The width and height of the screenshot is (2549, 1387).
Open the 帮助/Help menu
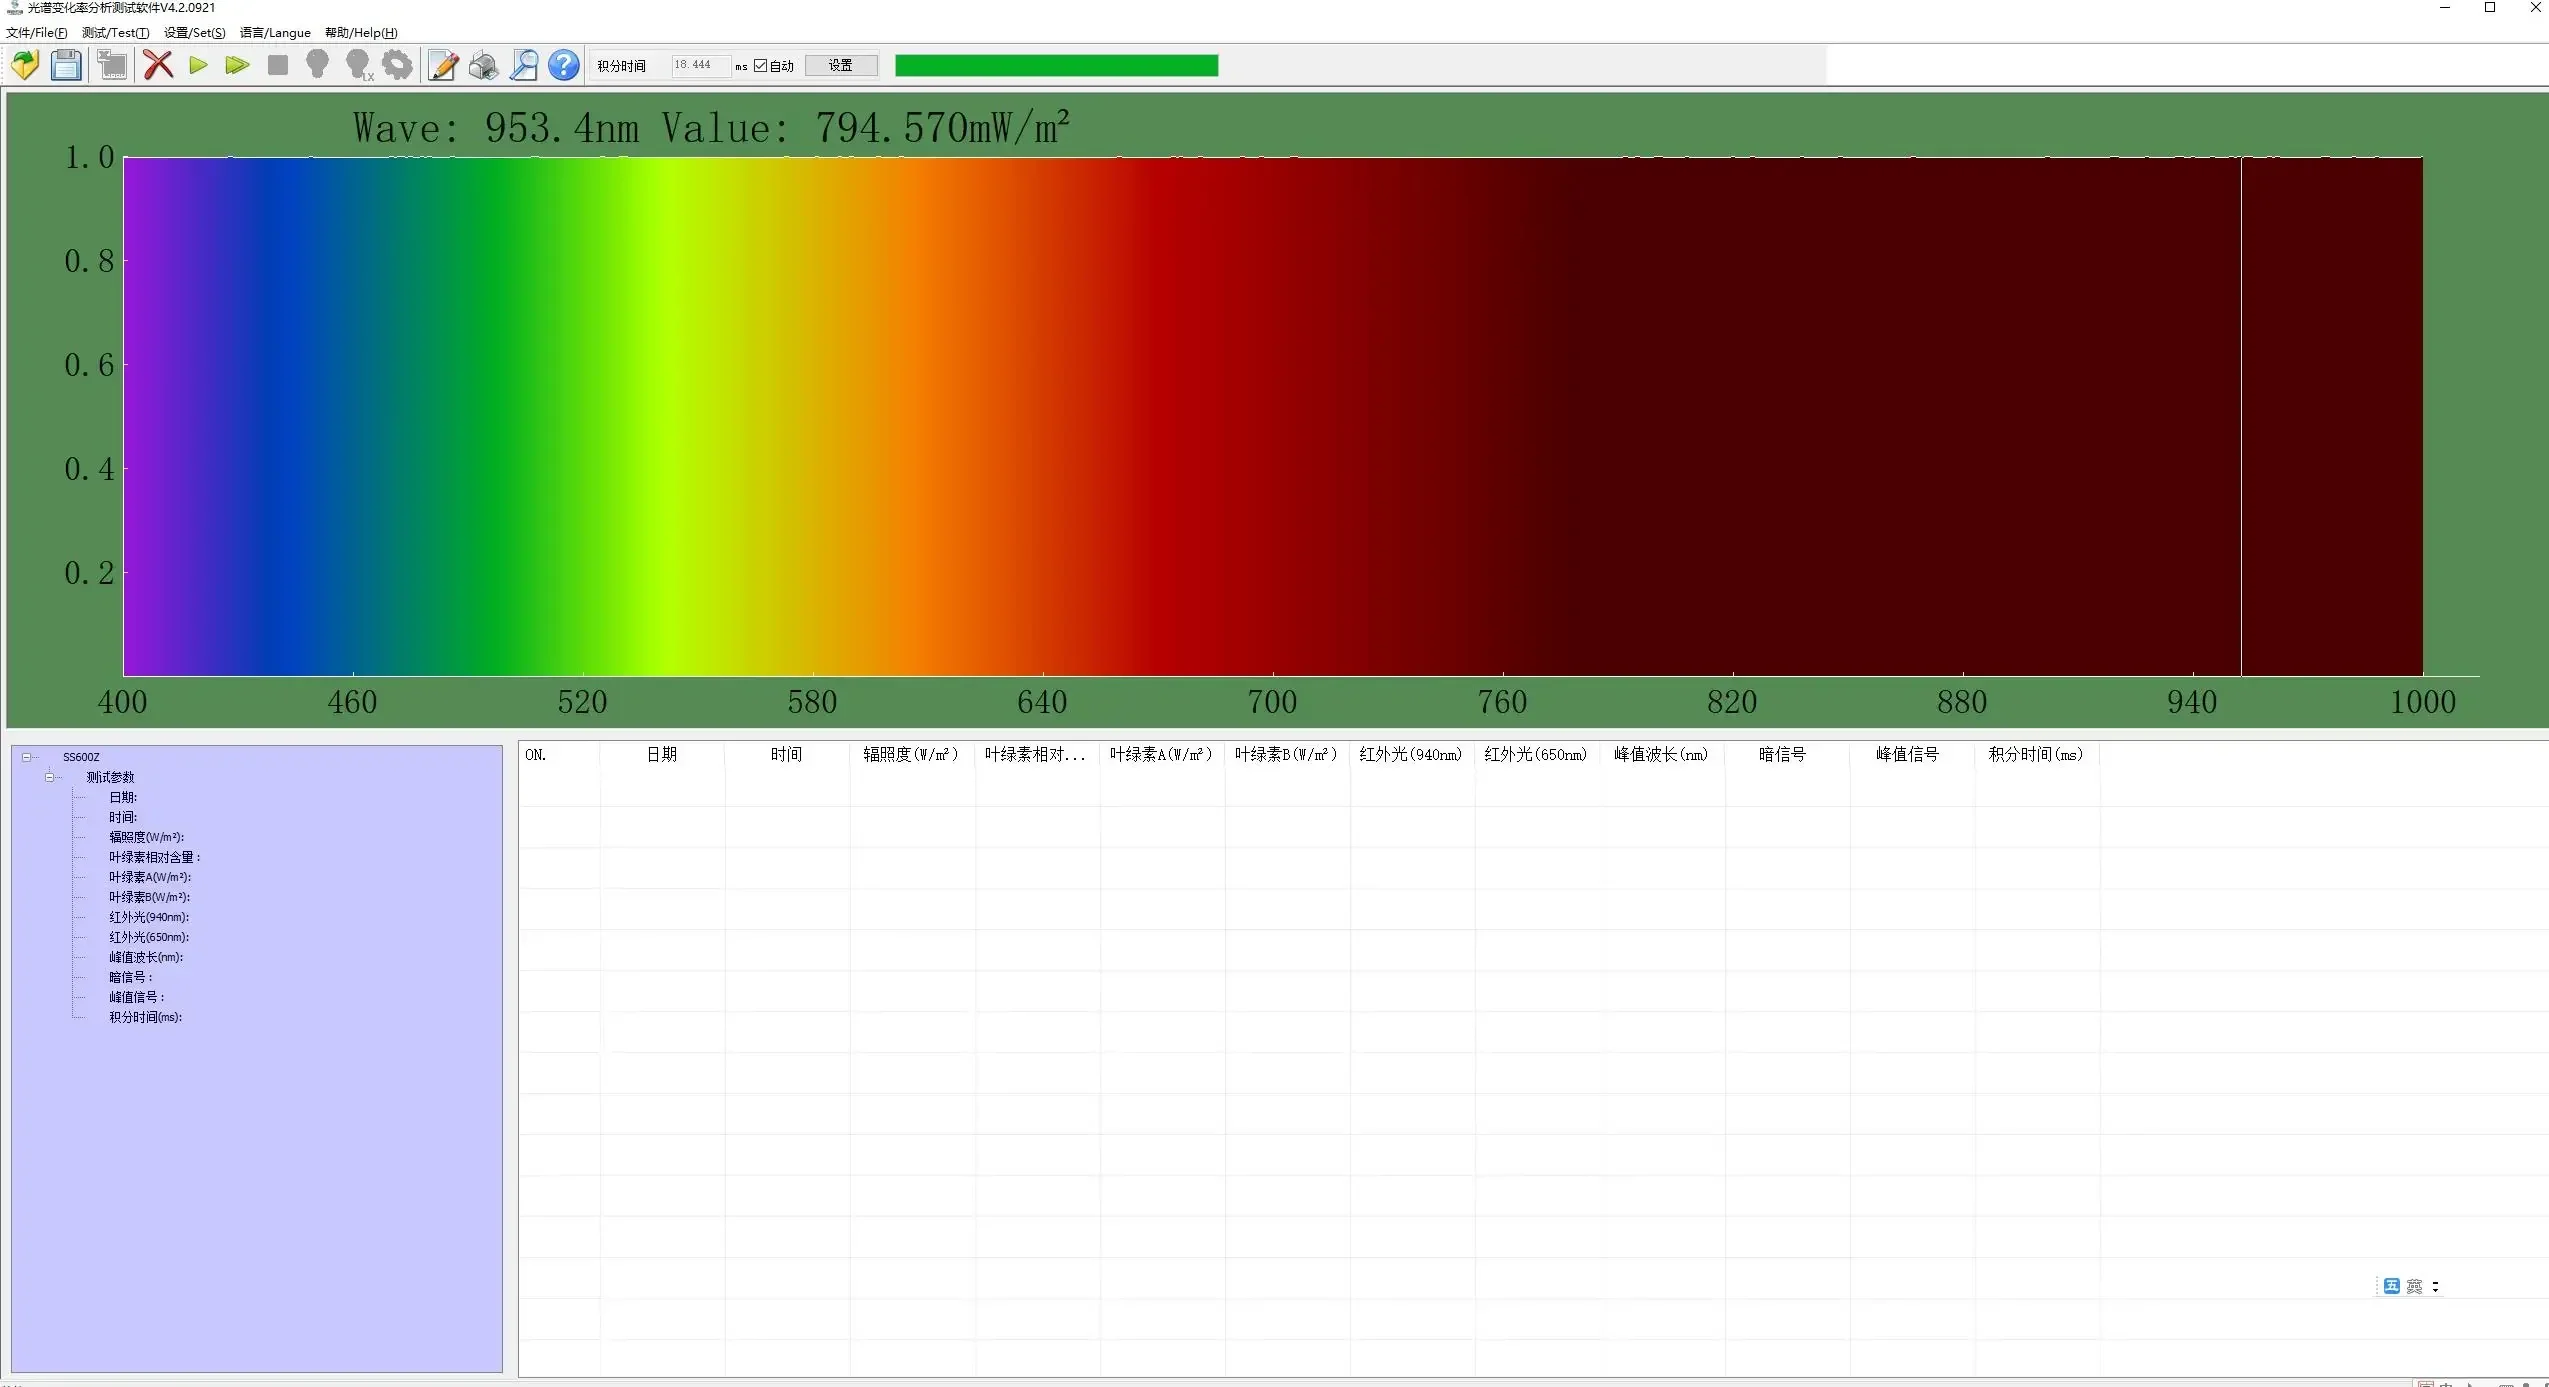(x=361, y=32)
